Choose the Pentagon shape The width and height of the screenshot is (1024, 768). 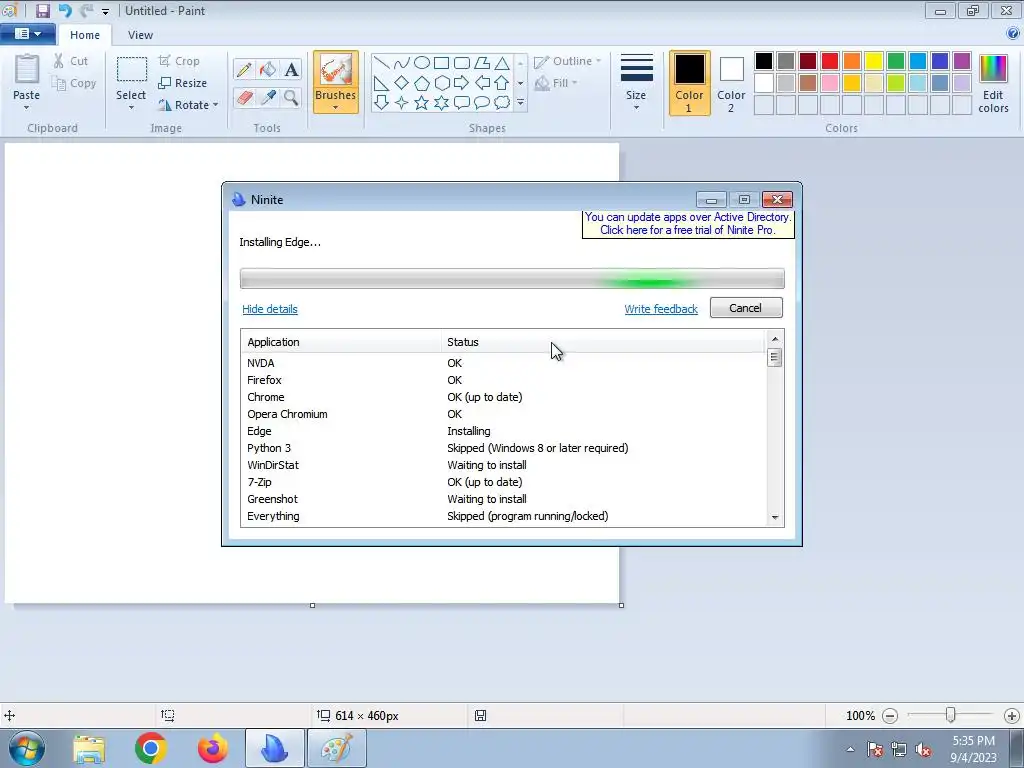[422, 83]
